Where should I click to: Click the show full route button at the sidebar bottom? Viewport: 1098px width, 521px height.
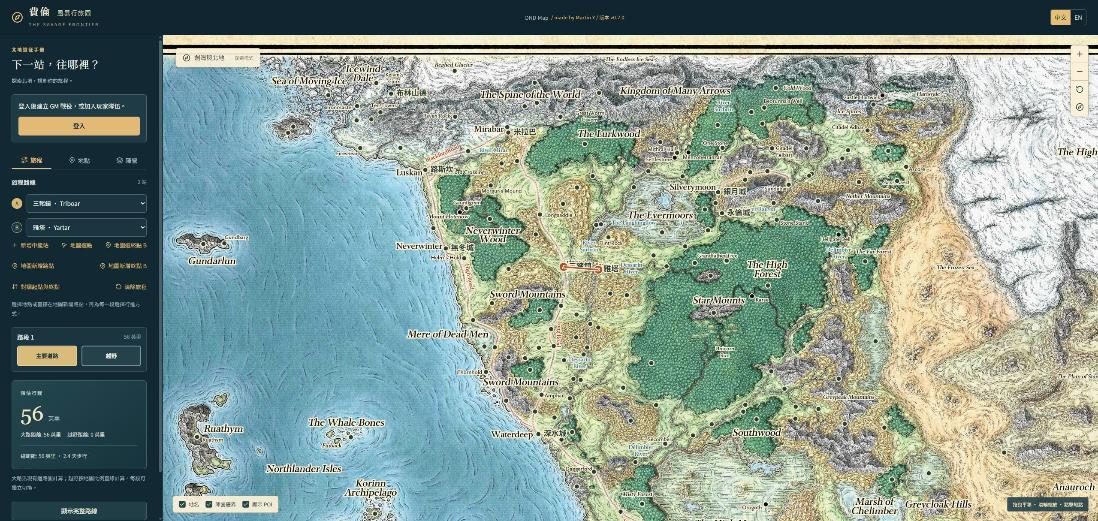point(79,511)
